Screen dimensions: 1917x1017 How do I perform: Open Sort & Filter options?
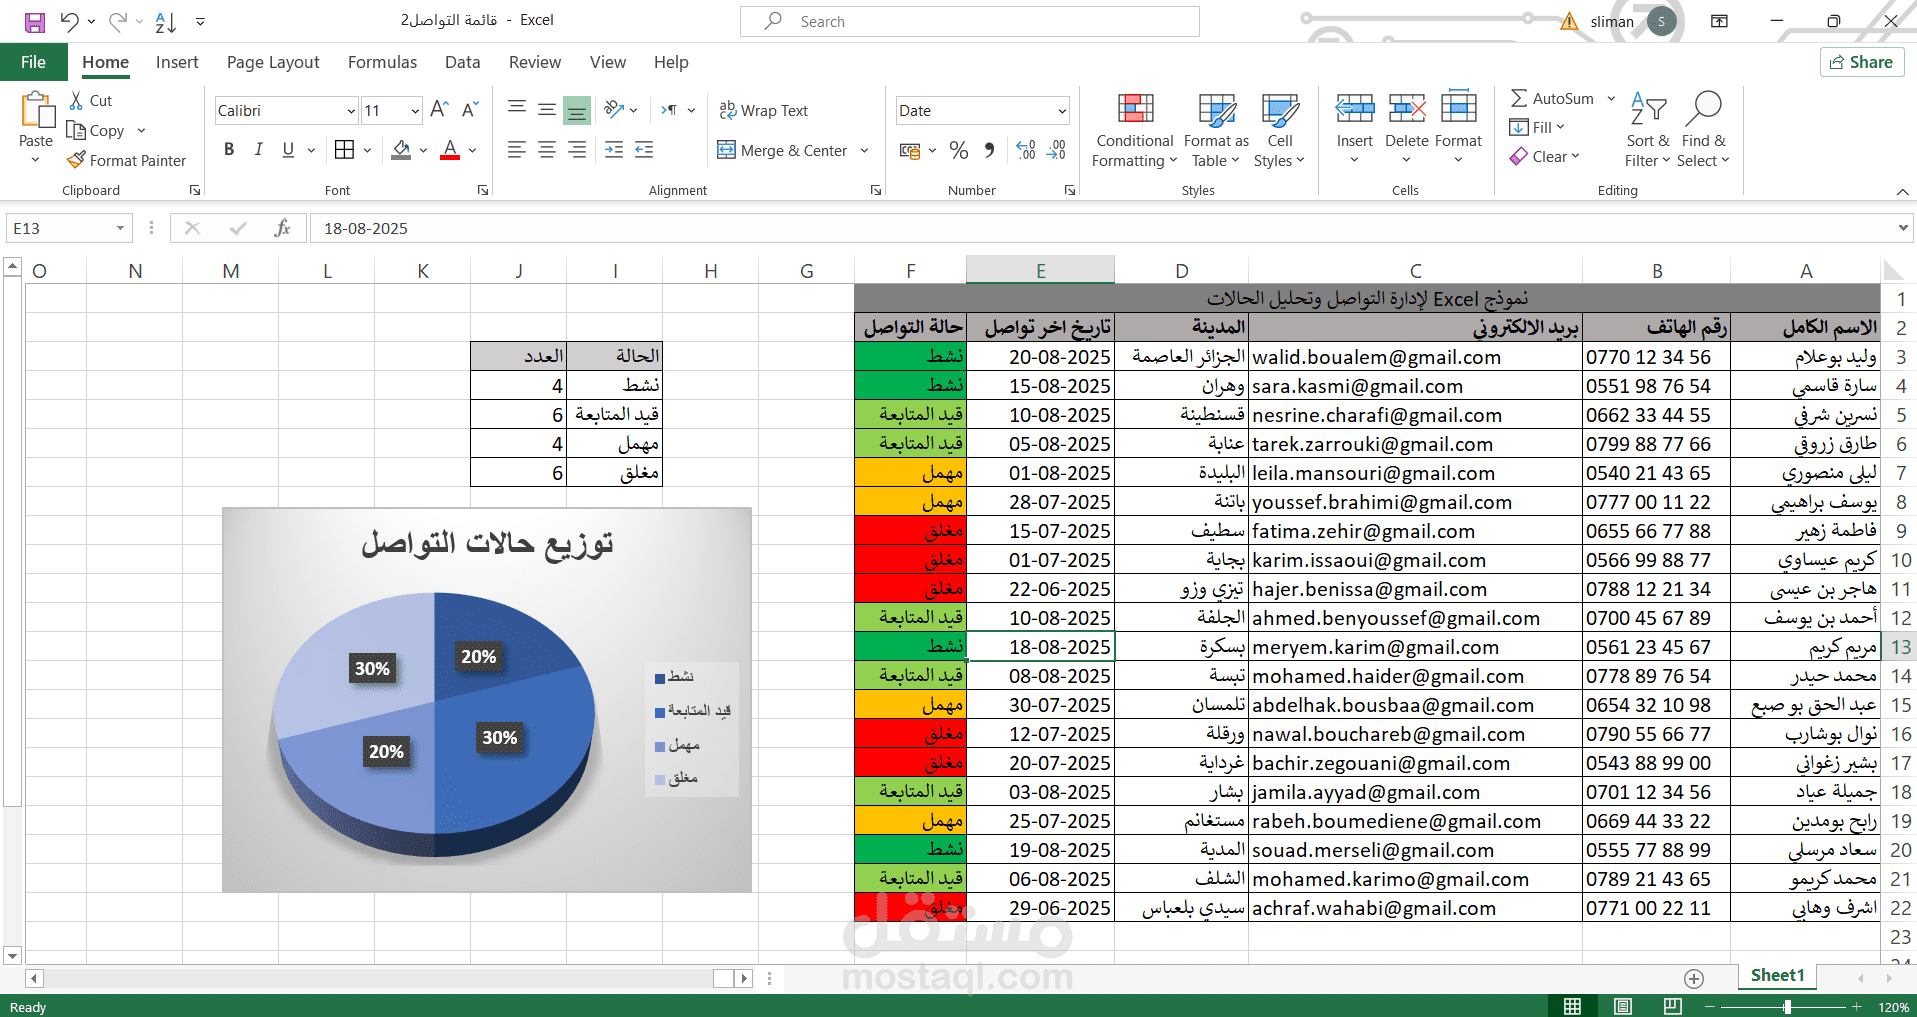[x=1648, y=131]
